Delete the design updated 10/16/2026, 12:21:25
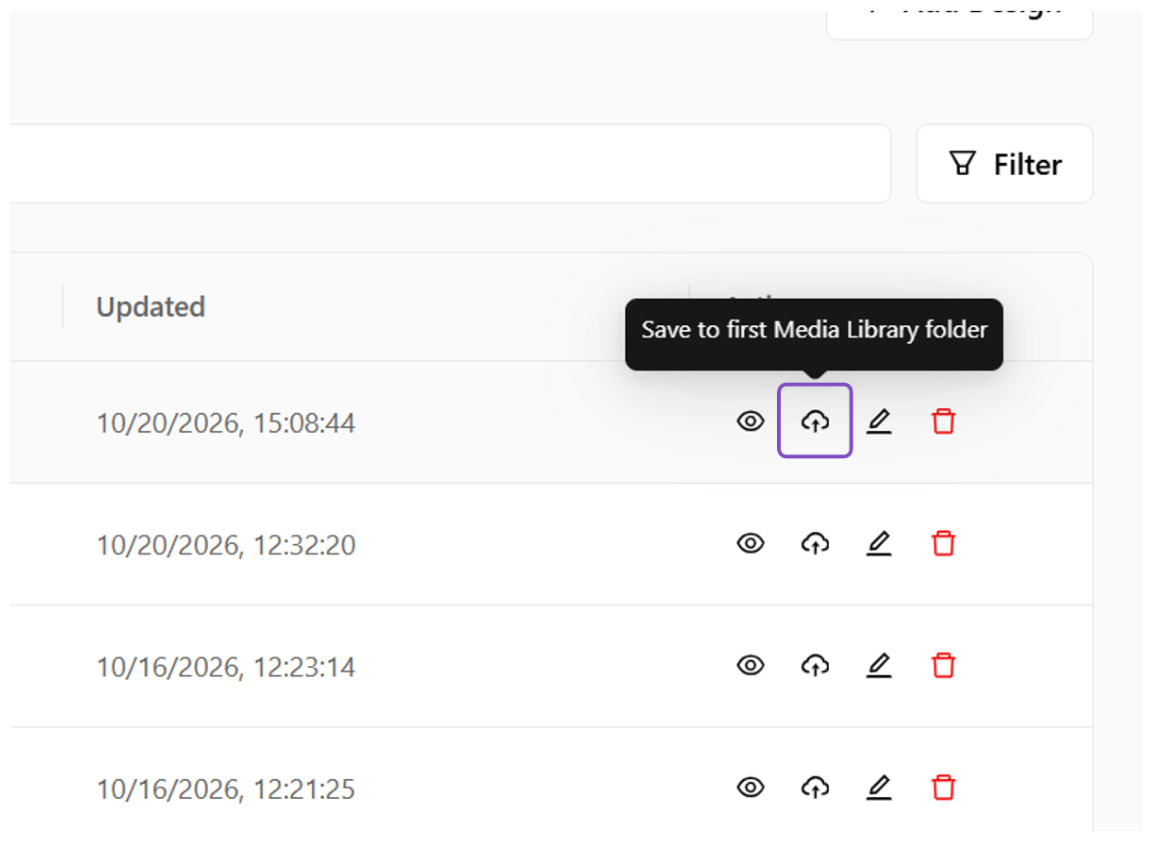This screenshot has width=1152, height=841. point(943,787)
